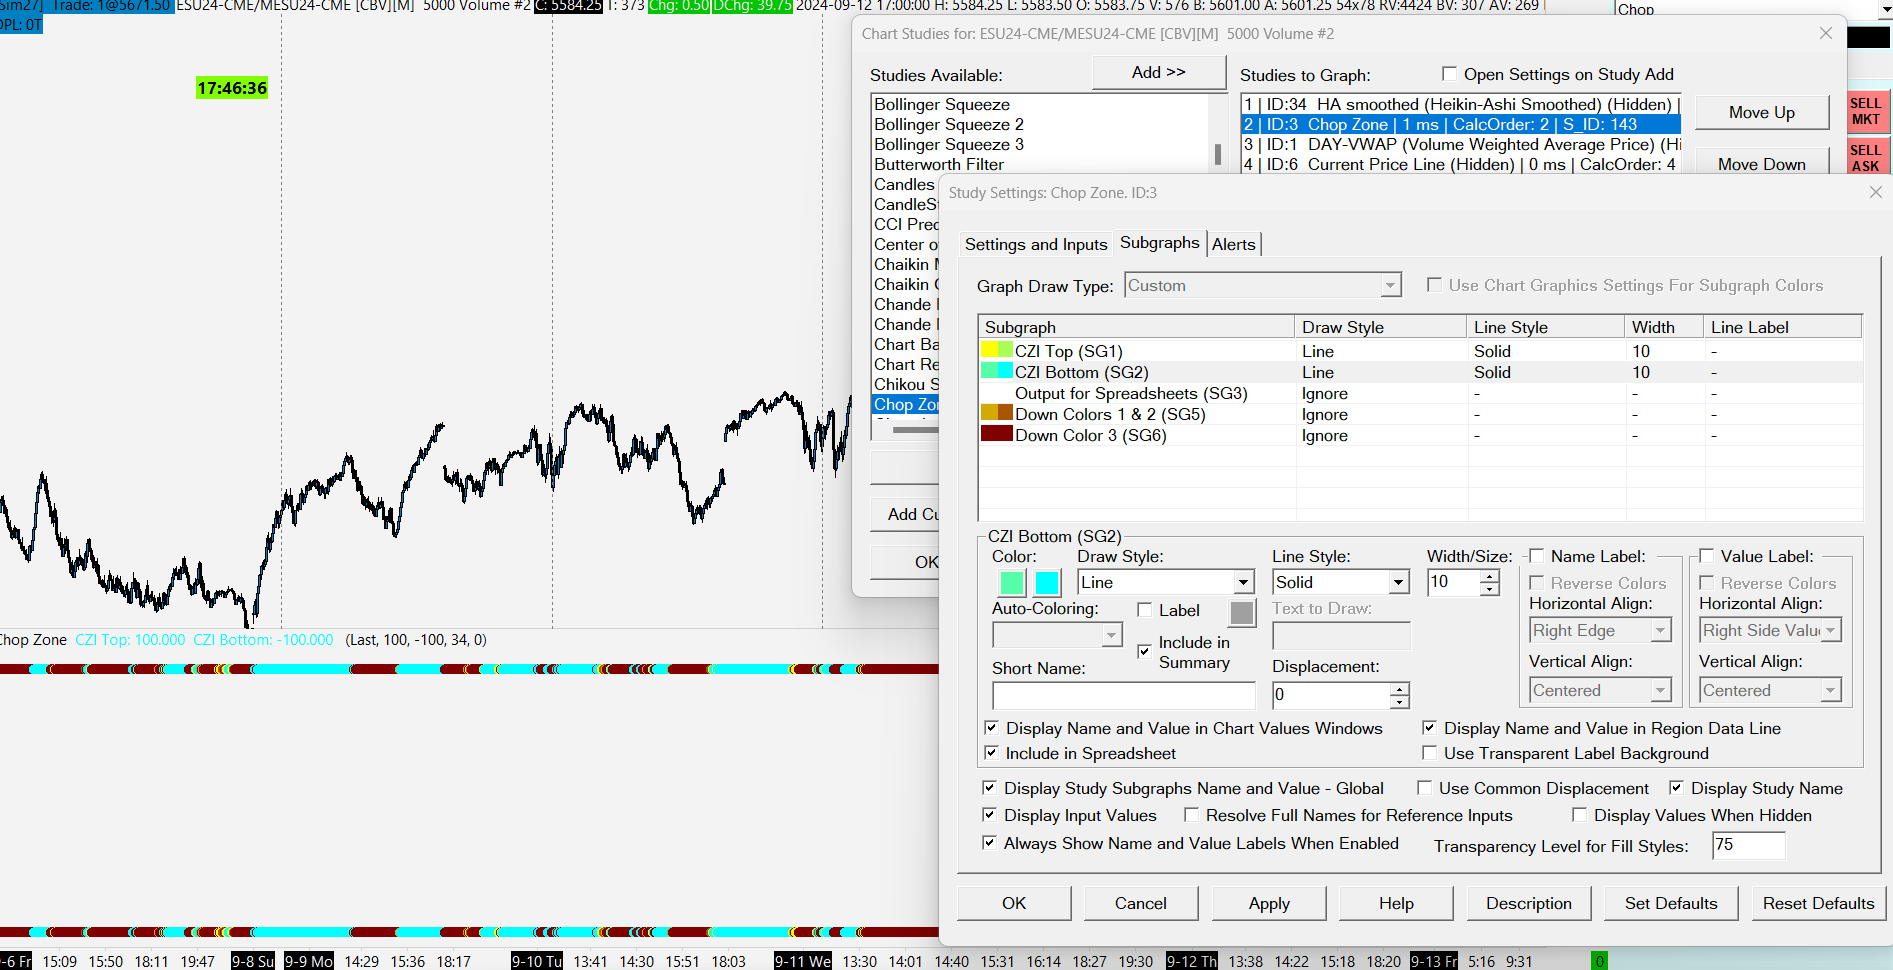Increase the Width/Size stepper value
Viewport: 1893px width, 970px height.
[x=1490, y=576]
